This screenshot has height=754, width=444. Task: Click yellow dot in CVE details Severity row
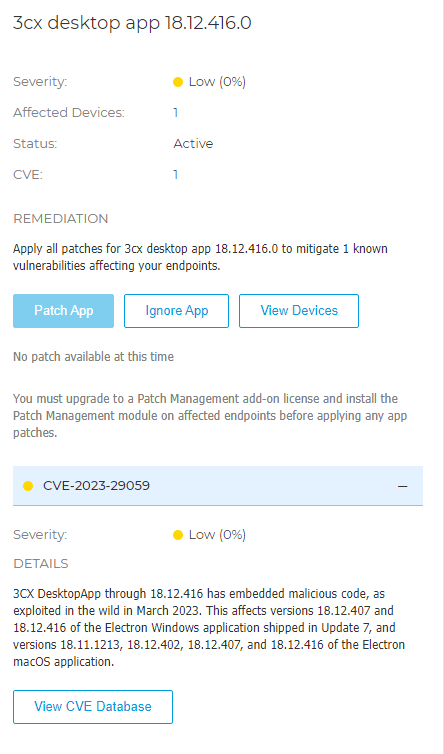point(178,535)
